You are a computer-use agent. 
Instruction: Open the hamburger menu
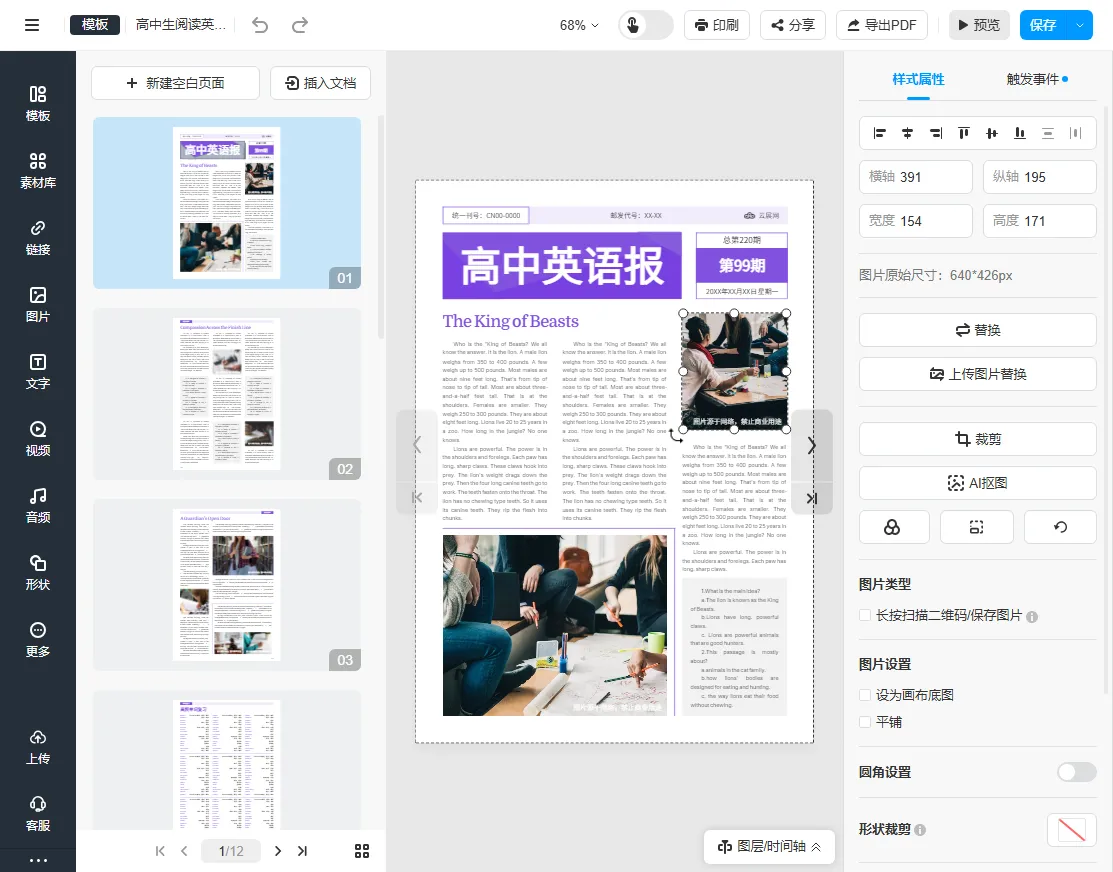point(32,25)
